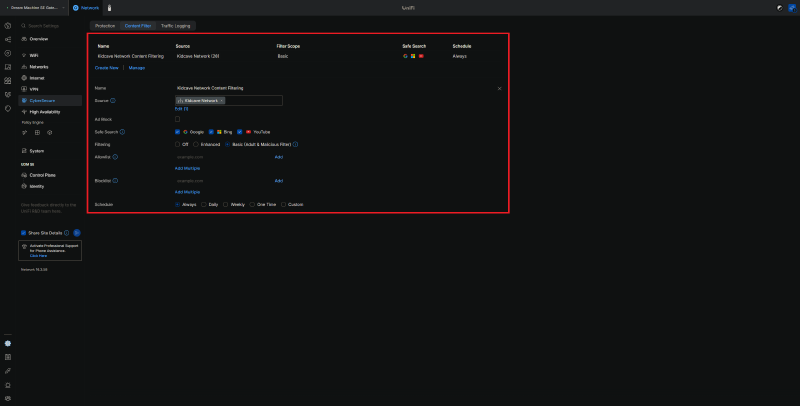Click Add next to the Allowlist field
The height and width of the screenshot is (406, 800).
(279, 157)
